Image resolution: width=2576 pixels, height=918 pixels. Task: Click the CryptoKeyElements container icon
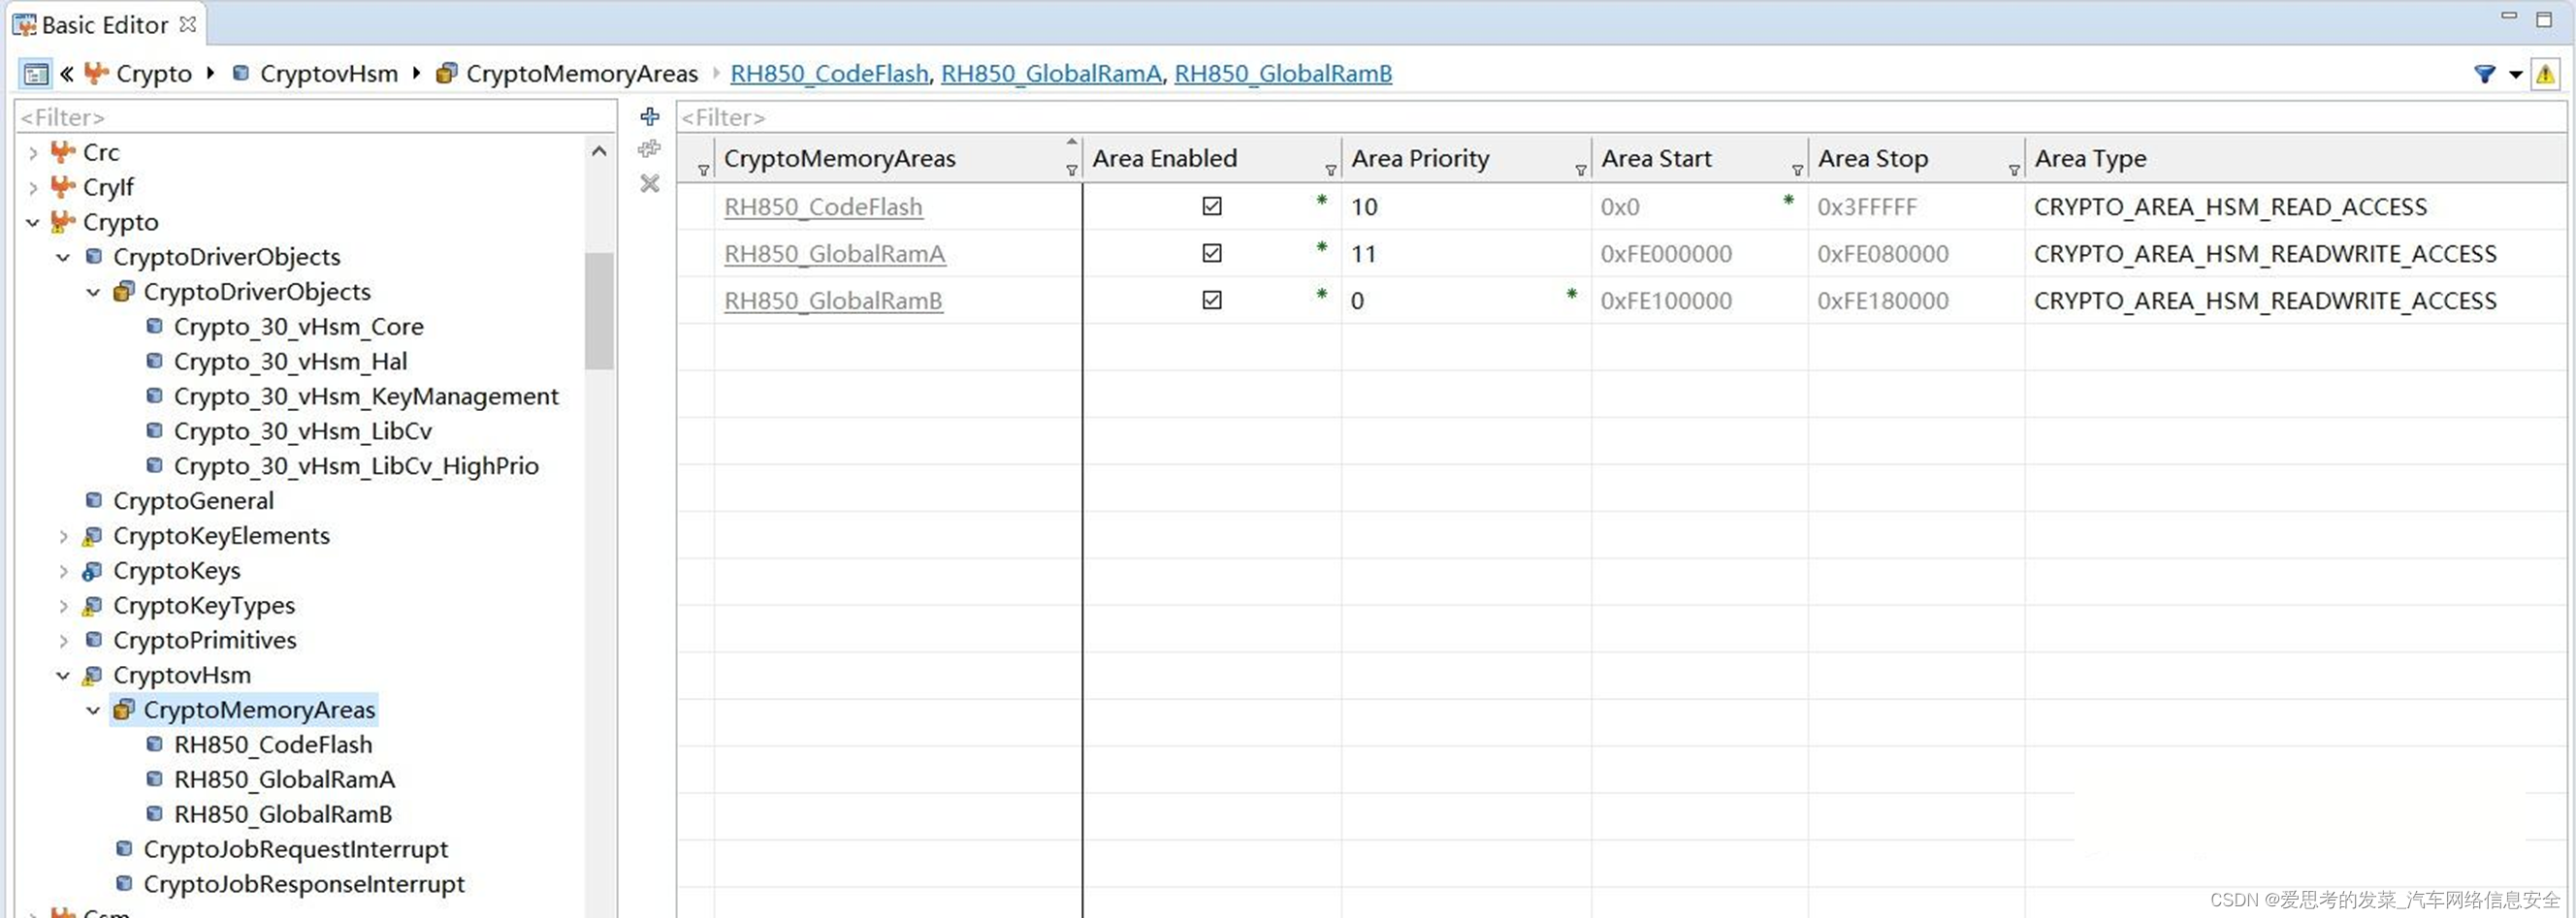(92, 536)
